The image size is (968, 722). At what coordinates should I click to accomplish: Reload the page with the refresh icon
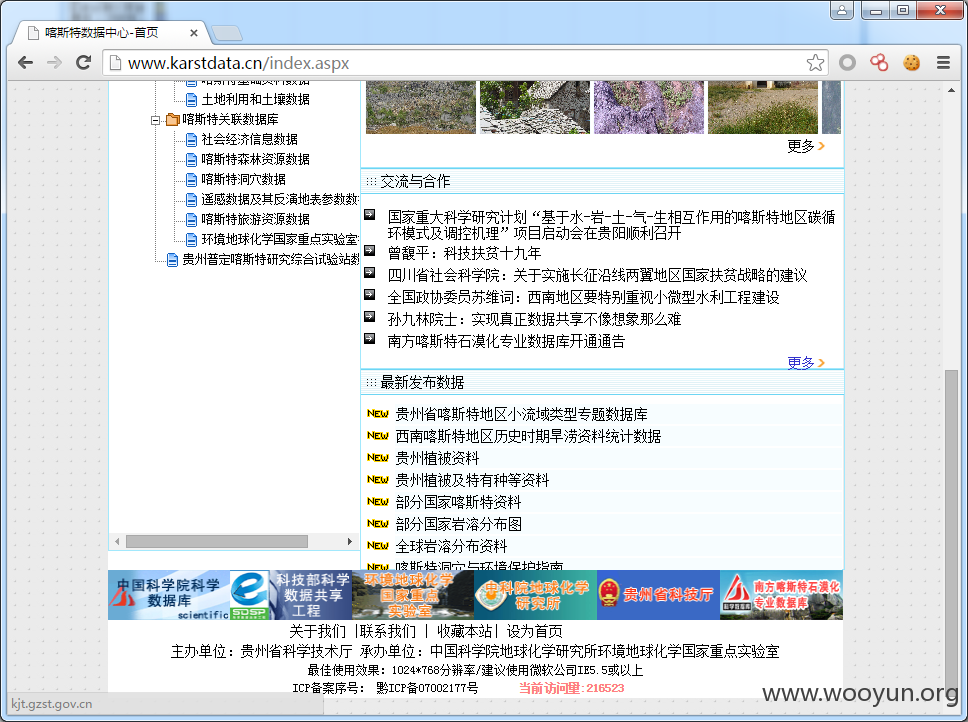pyautogui.click(x=83, y=62)
